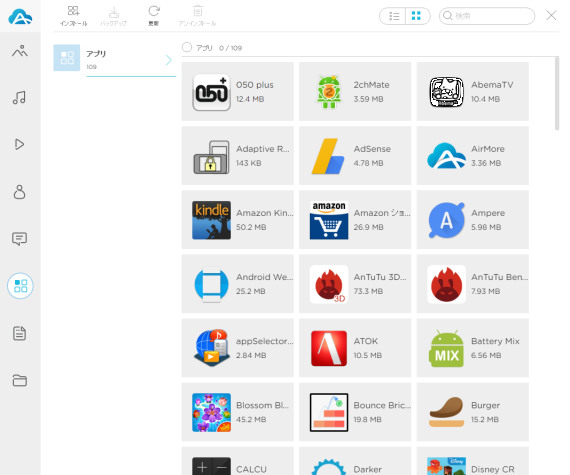Toggle the select-all apps radio button
Viewport: 570px width, 475px height.
[187, 47]
